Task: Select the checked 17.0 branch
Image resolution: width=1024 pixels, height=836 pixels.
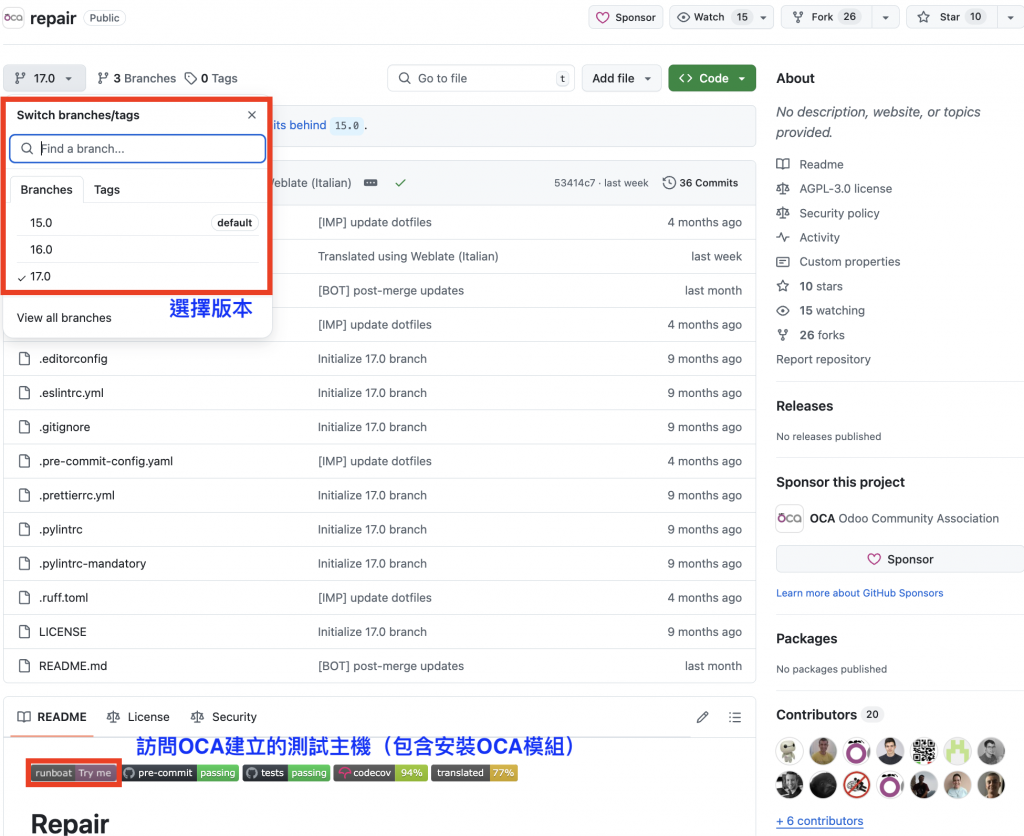Action: (137, 276)
